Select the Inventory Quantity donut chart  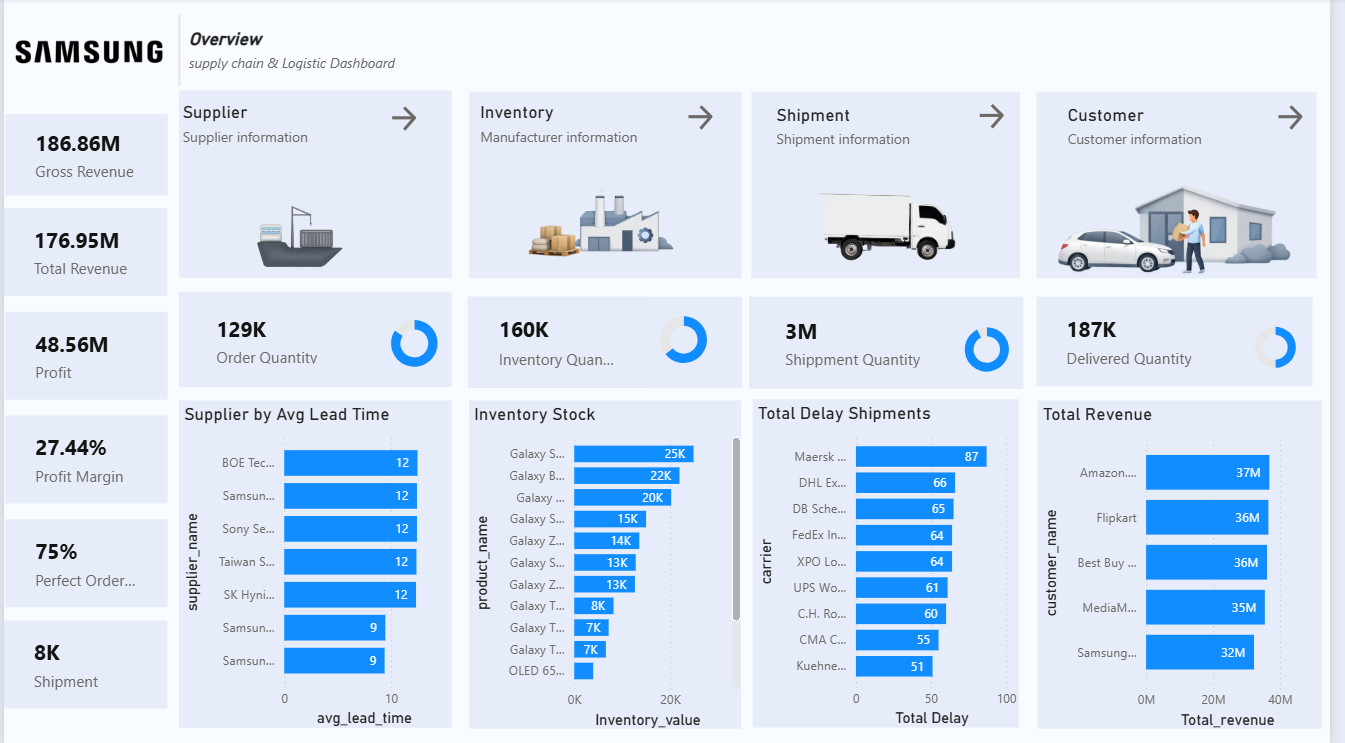tap(684, 340)
